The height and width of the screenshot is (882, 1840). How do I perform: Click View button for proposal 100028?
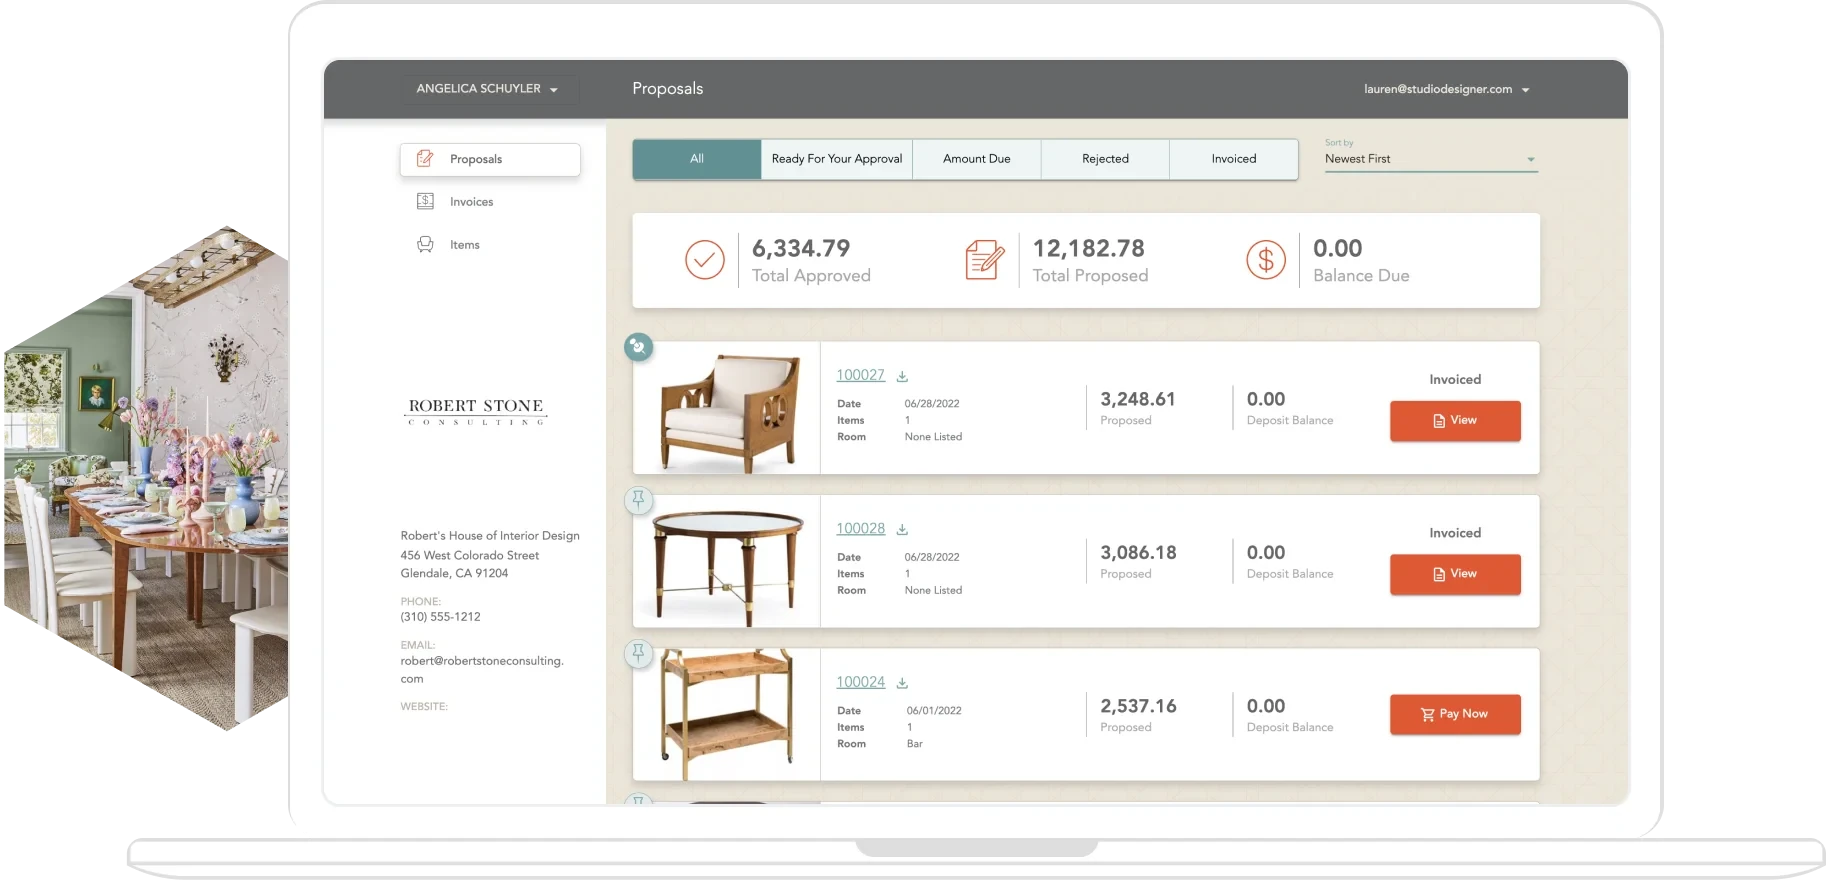tap(1455, 574)
